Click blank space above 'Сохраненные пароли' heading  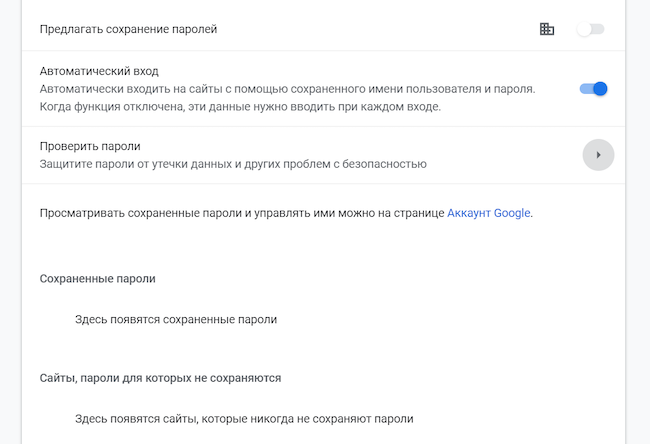click(300, 248)
